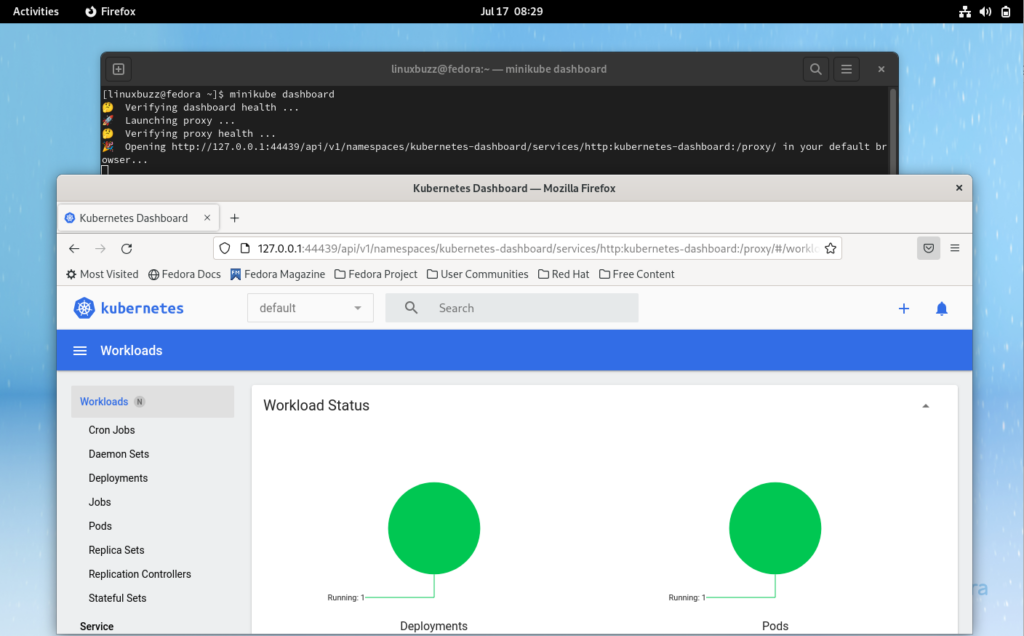The width and height of the screenshot is (1024, 636).
Task: Create new resource with plus icon
Action: [x=904, y=308]
